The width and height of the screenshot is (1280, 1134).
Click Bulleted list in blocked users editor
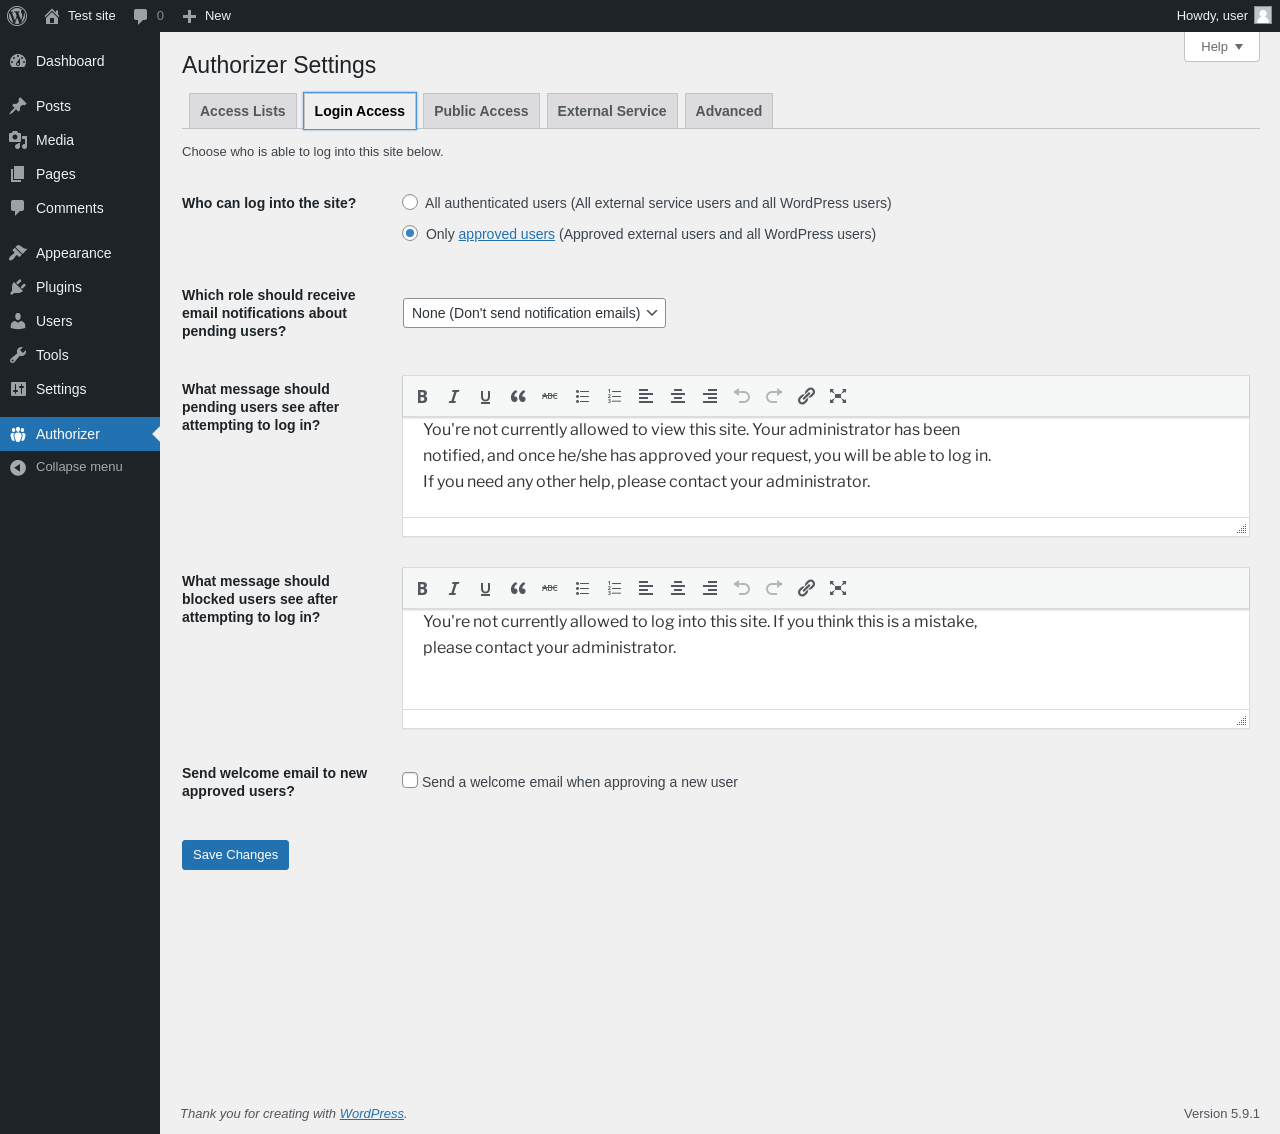tap(582, 589)
